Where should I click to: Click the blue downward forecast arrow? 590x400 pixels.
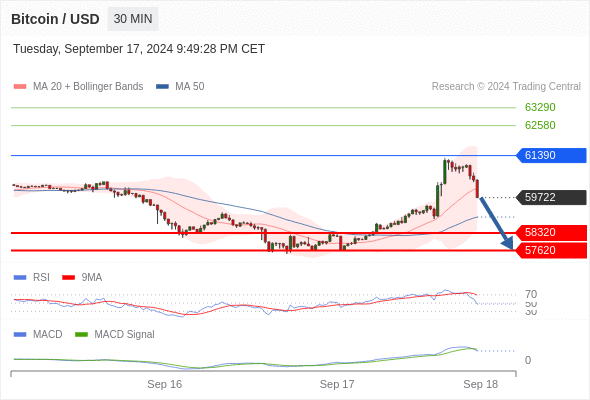[x=496, y=223]
